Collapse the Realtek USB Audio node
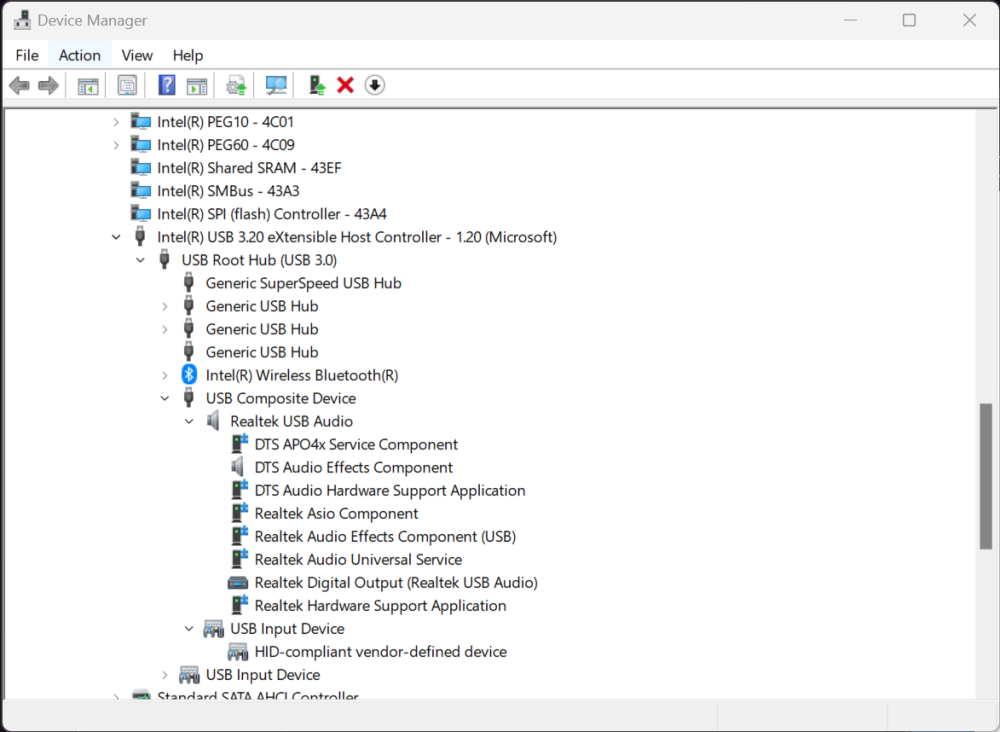Screen dimensions: 1000x732 189,421
